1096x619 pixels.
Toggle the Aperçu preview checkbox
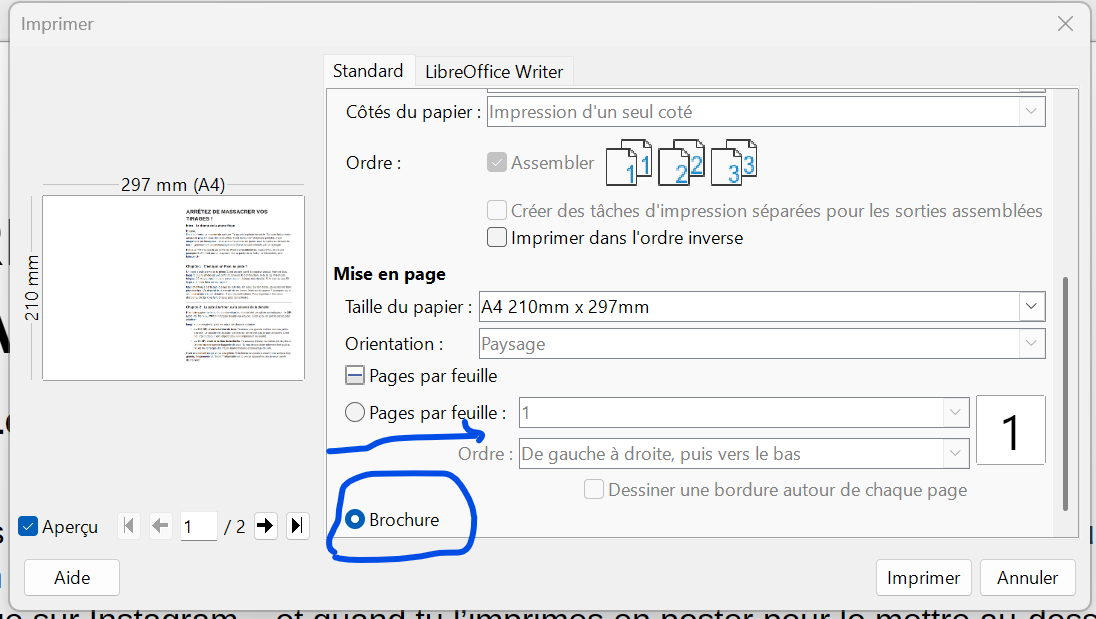pos(29,526)
